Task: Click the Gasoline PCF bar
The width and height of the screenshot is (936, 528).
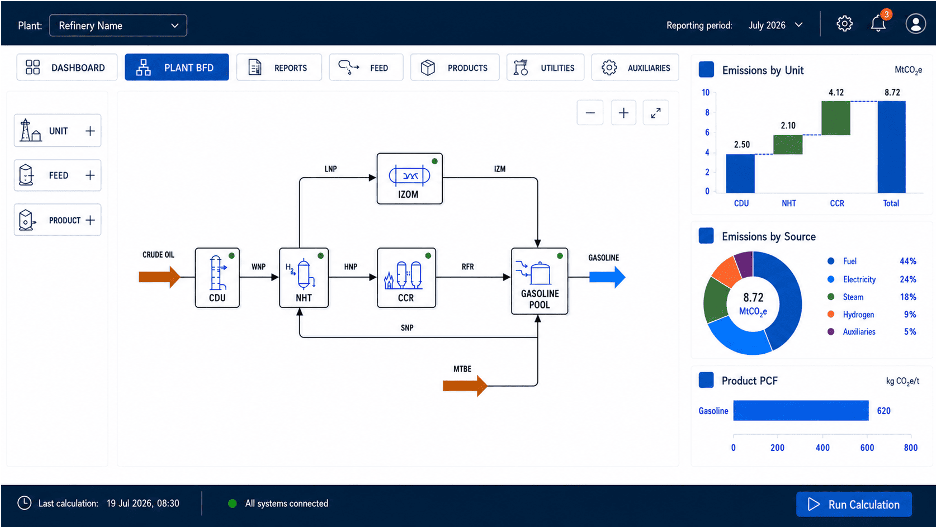Action: (x=800, y=410)
